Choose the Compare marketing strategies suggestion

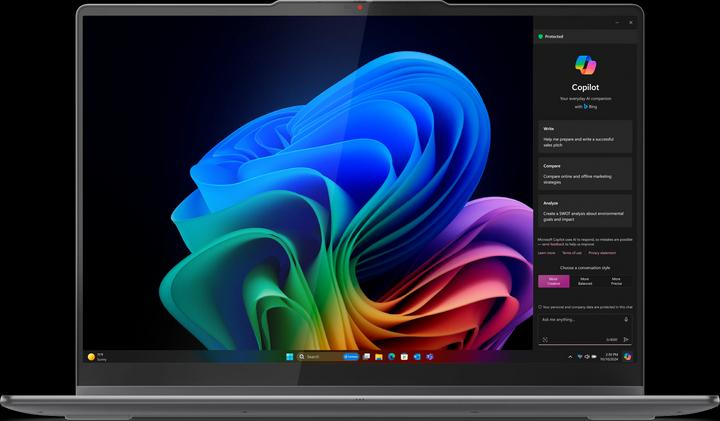pos(585,174)
